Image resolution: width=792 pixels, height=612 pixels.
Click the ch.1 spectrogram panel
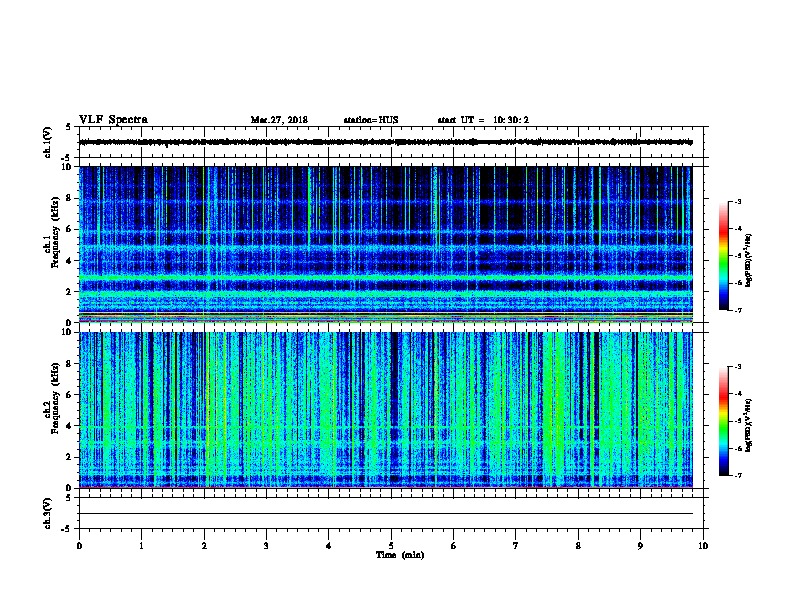point(386,244)
